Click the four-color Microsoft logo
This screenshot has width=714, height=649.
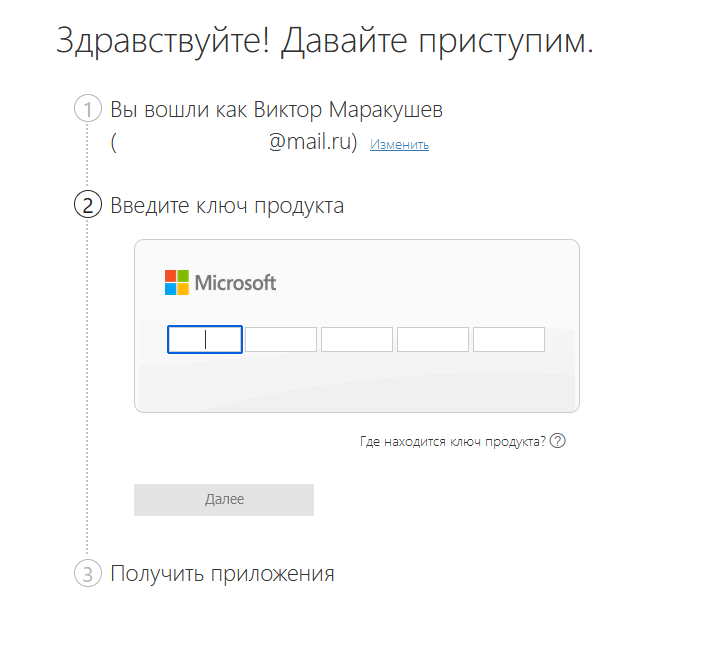tap(176, 282)
